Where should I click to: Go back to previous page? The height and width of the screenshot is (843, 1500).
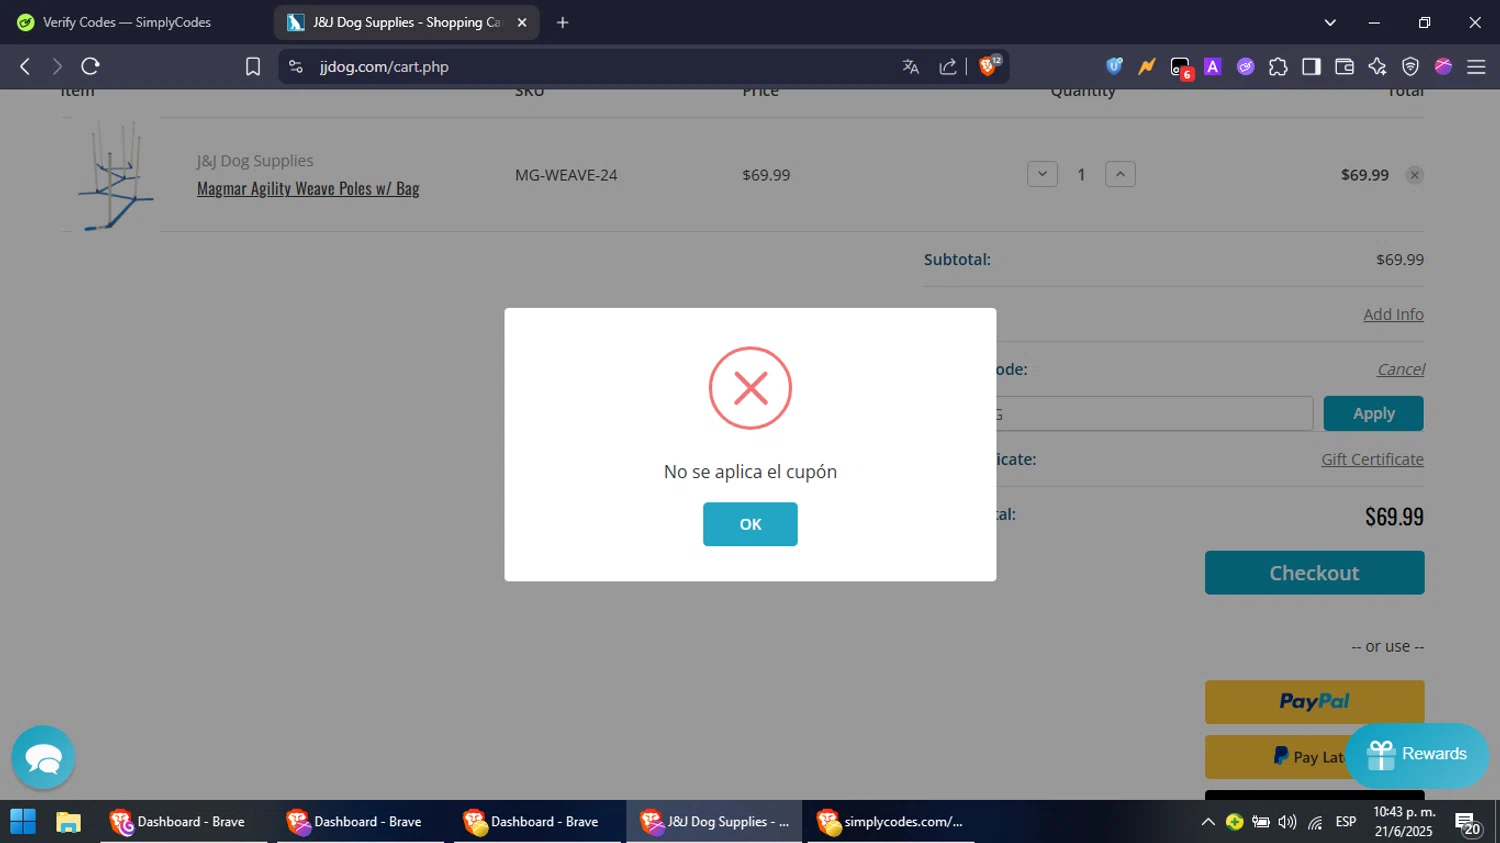point(25,66)
